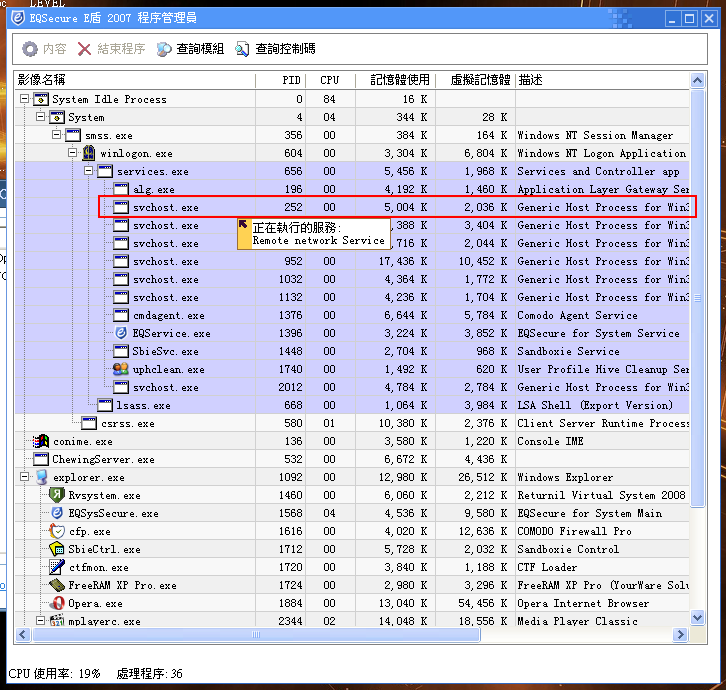This screenshot has height=690, width=726.
Task: Select svchost.exe row with PID 1032
Action: pyautogui.click(x=352, y=279)
